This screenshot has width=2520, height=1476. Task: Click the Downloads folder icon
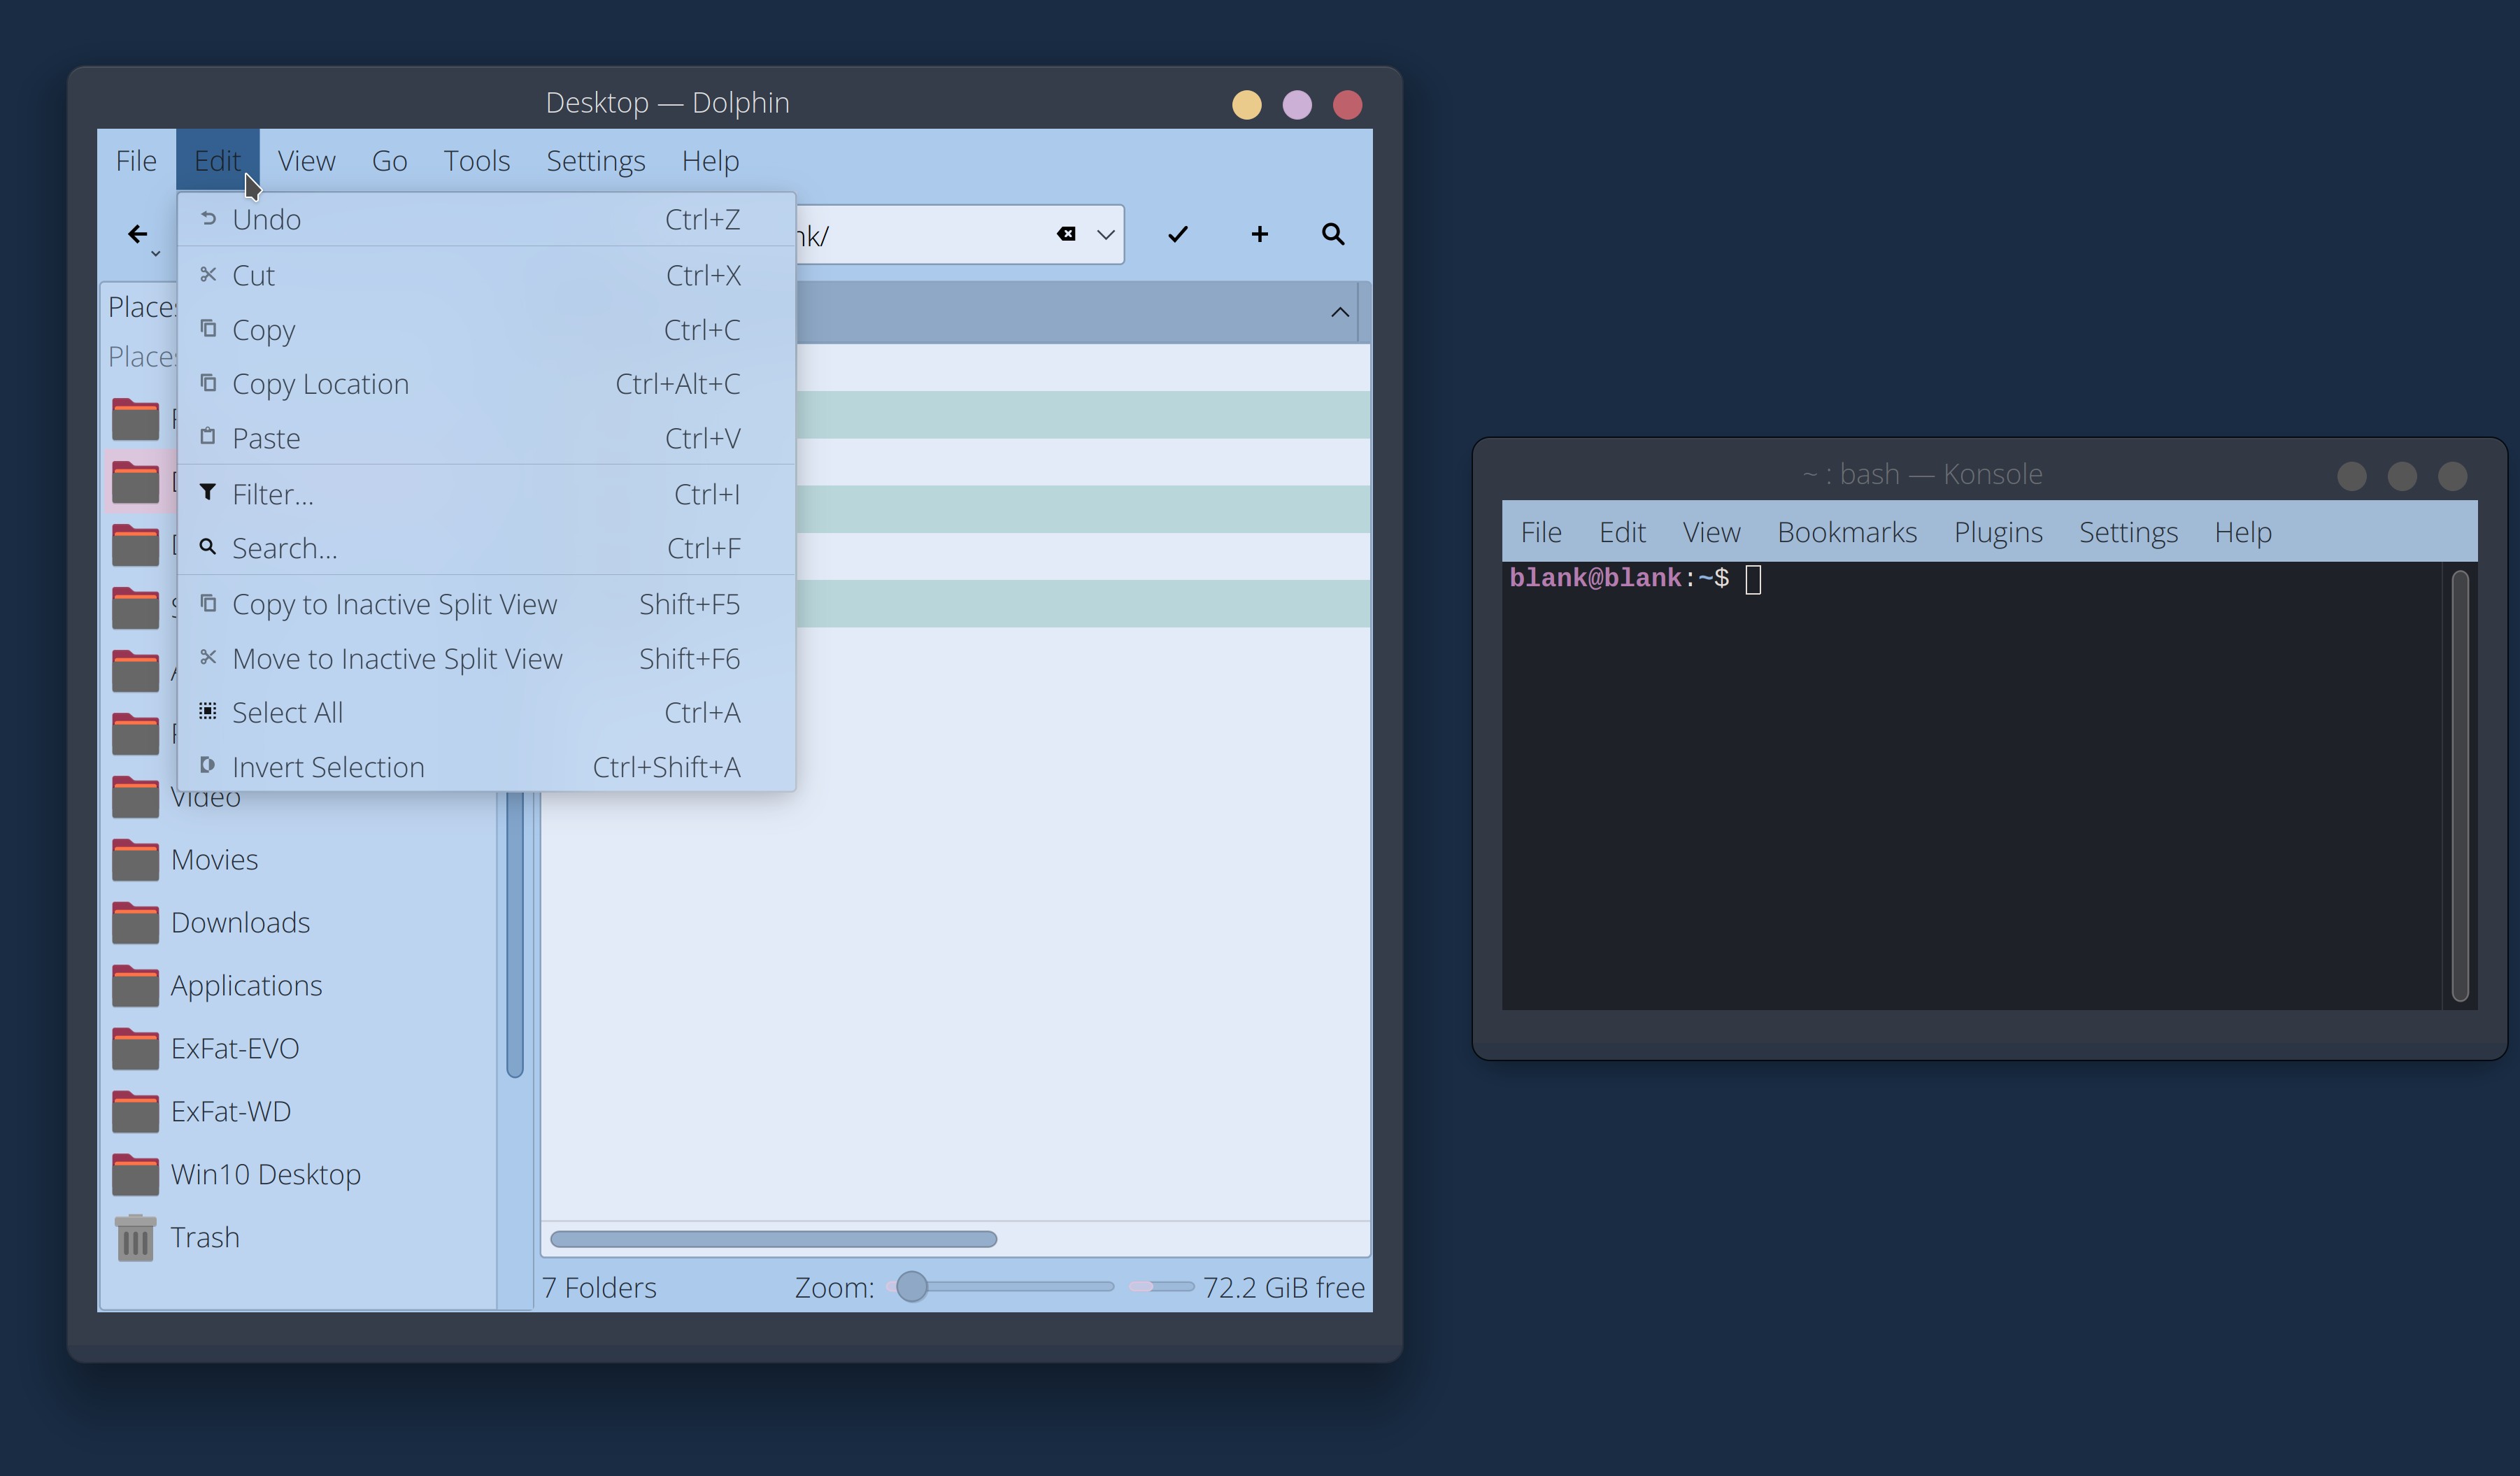click(135, 923)
